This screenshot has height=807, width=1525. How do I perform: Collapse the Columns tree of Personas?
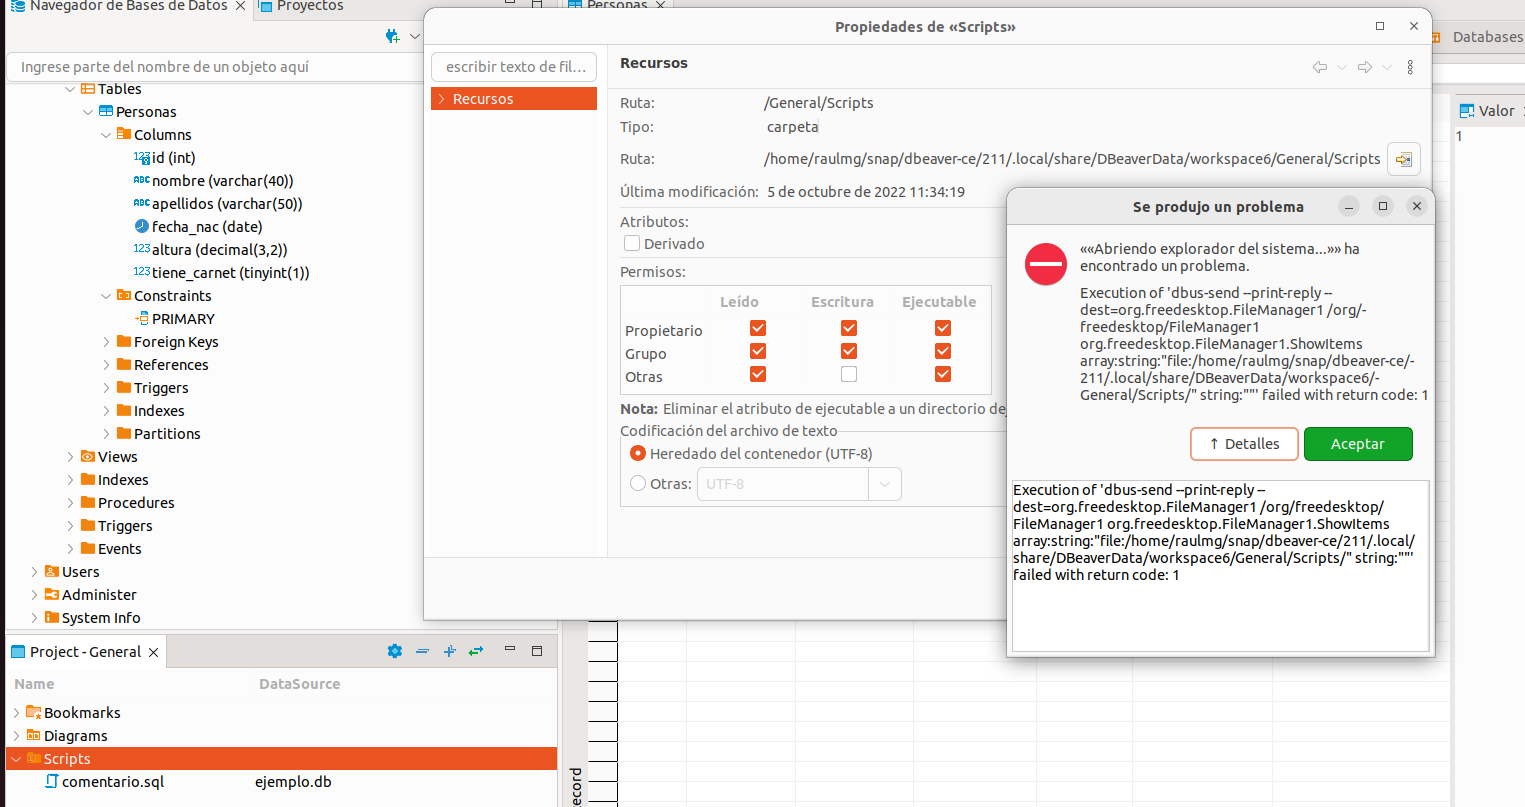coord(105,134)
